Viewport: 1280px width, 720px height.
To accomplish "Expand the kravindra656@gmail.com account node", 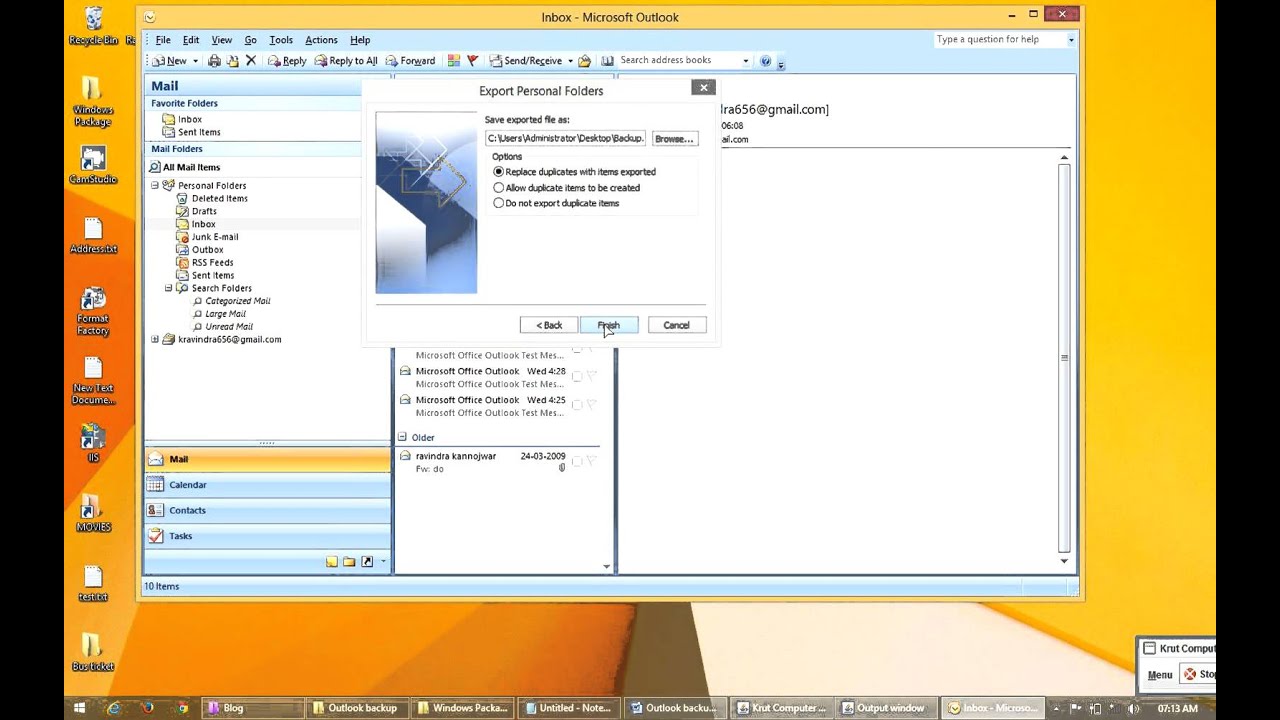I will pos(155,339).
